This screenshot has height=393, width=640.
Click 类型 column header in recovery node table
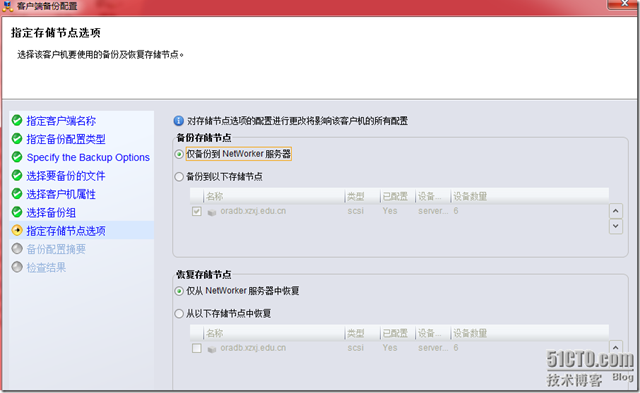(362, 333)
